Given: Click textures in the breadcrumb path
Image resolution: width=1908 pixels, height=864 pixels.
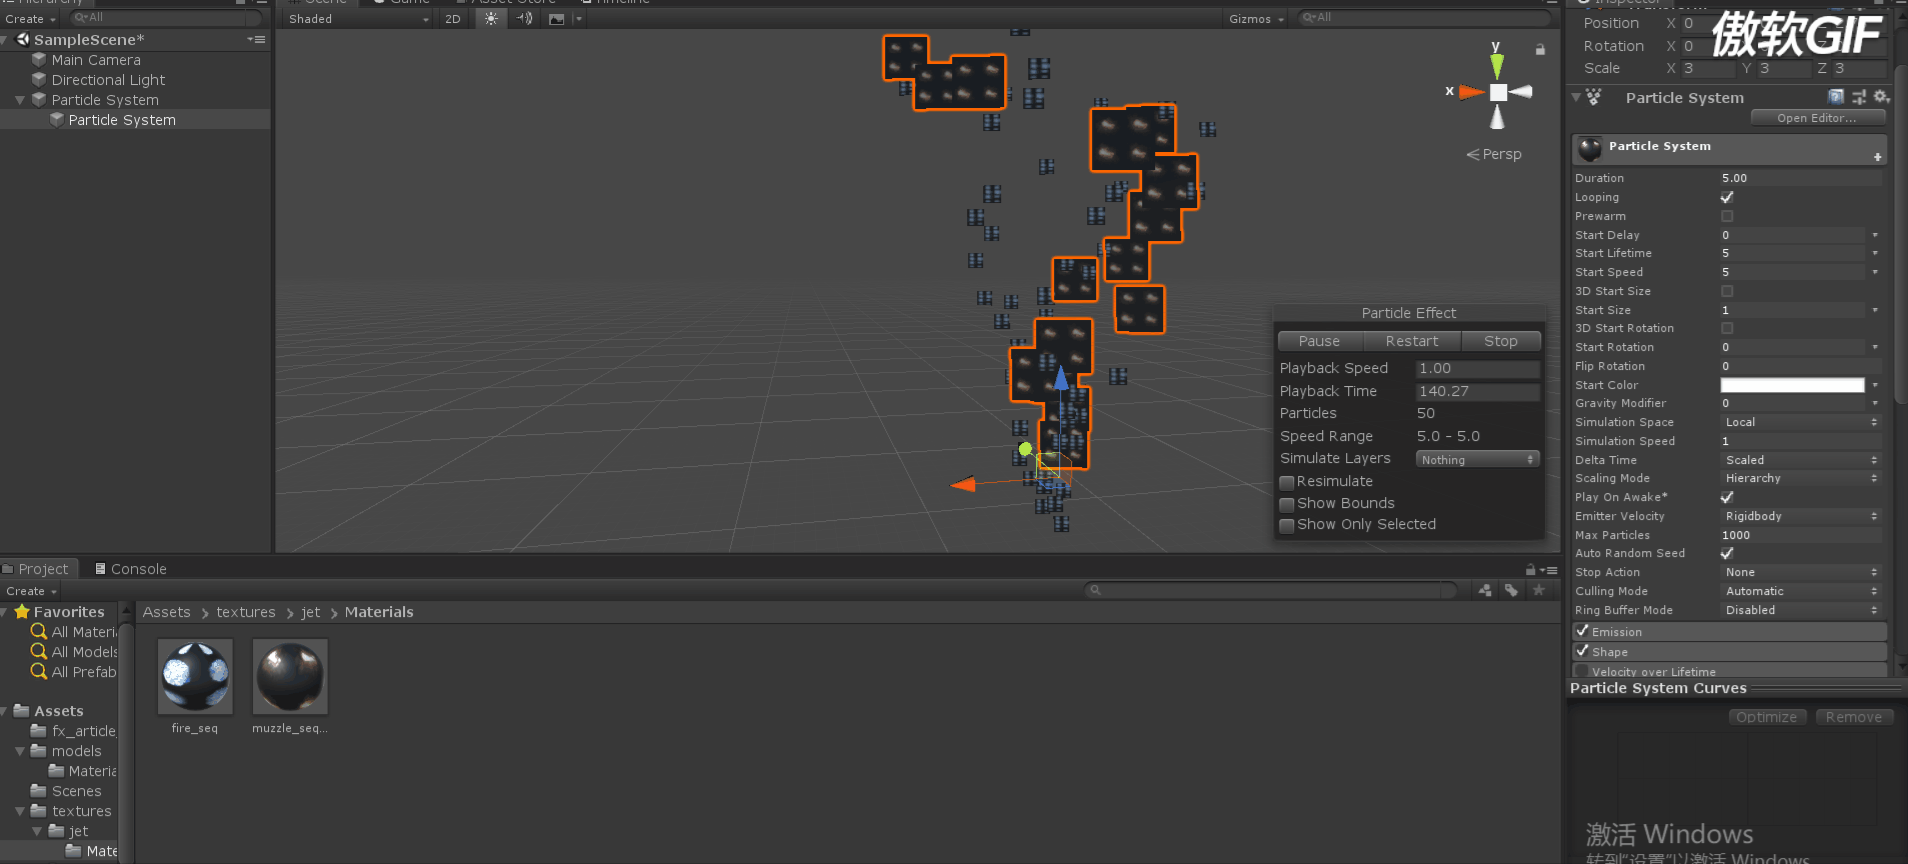Looking at the screenshot, I should (x=246, y=612).
